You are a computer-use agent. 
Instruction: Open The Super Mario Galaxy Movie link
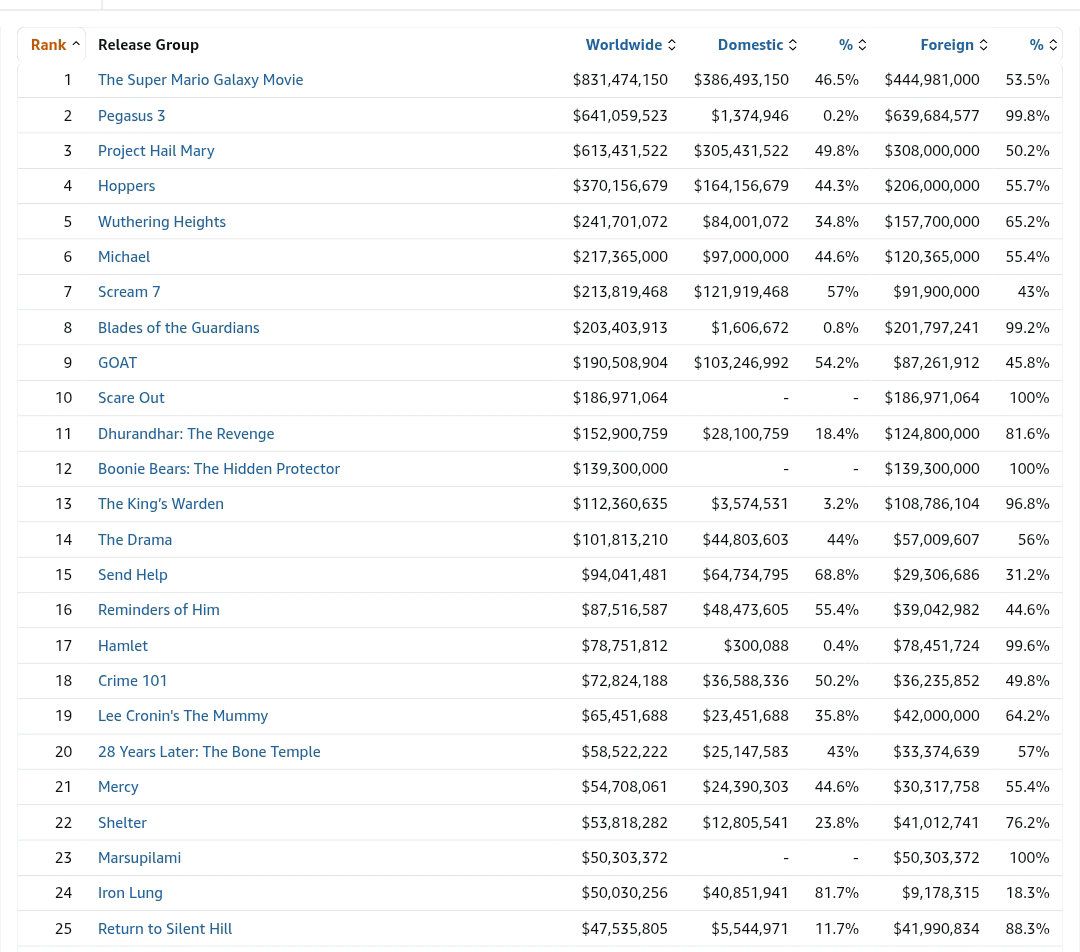click(x=200, y=79)
